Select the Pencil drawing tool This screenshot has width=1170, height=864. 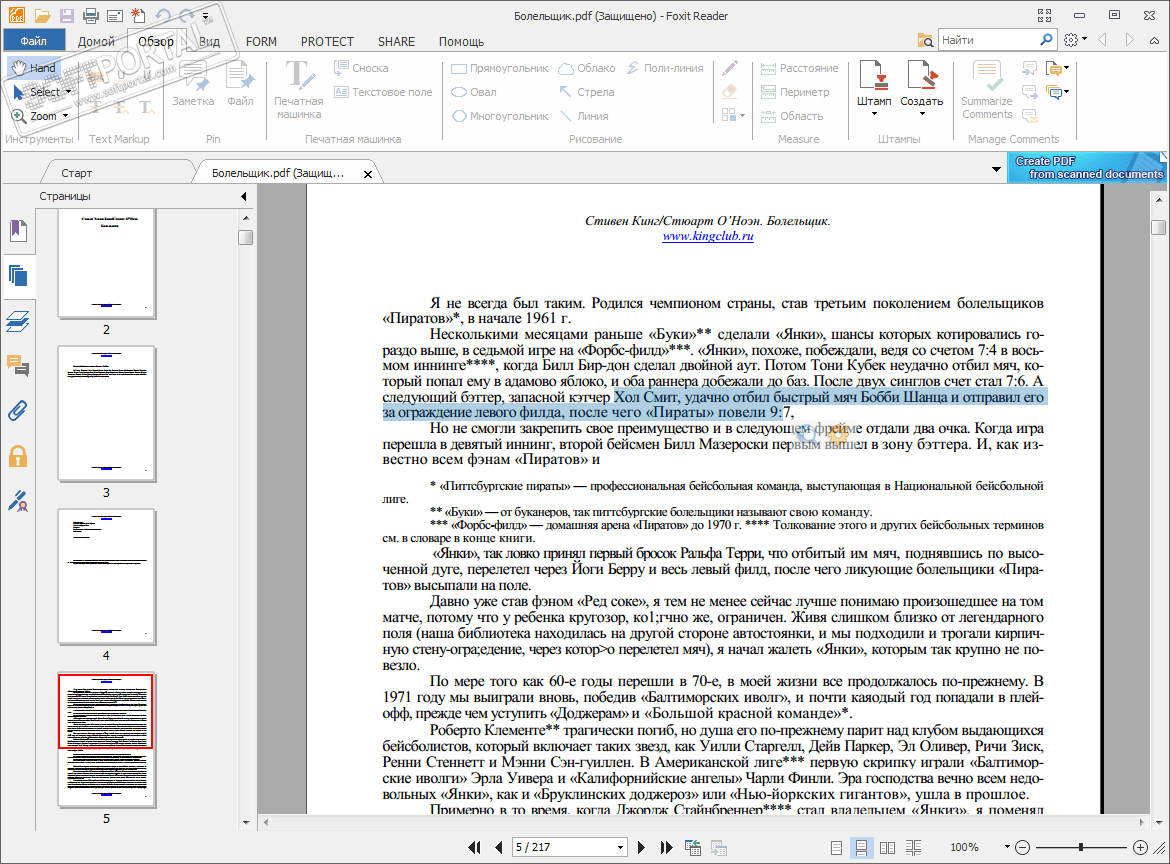[730, 68]
